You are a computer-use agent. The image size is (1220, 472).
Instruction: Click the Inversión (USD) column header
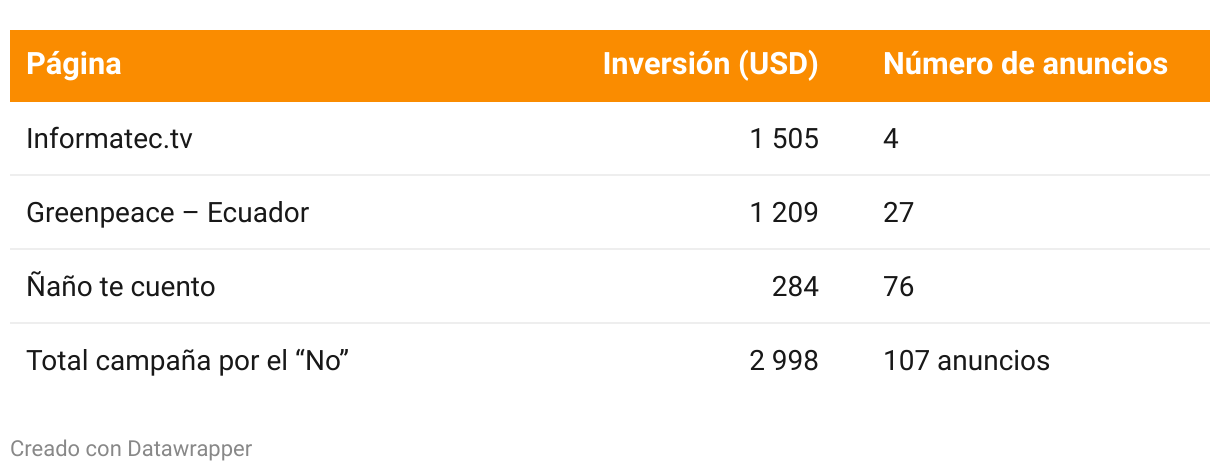pyautogui.click(x=710, y=64)
